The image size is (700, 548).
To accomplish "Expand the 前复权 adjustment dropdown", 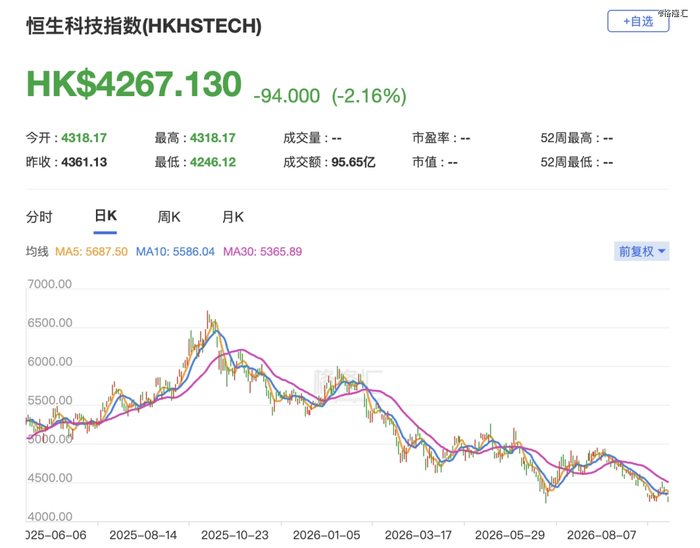I will coord(642,251).
